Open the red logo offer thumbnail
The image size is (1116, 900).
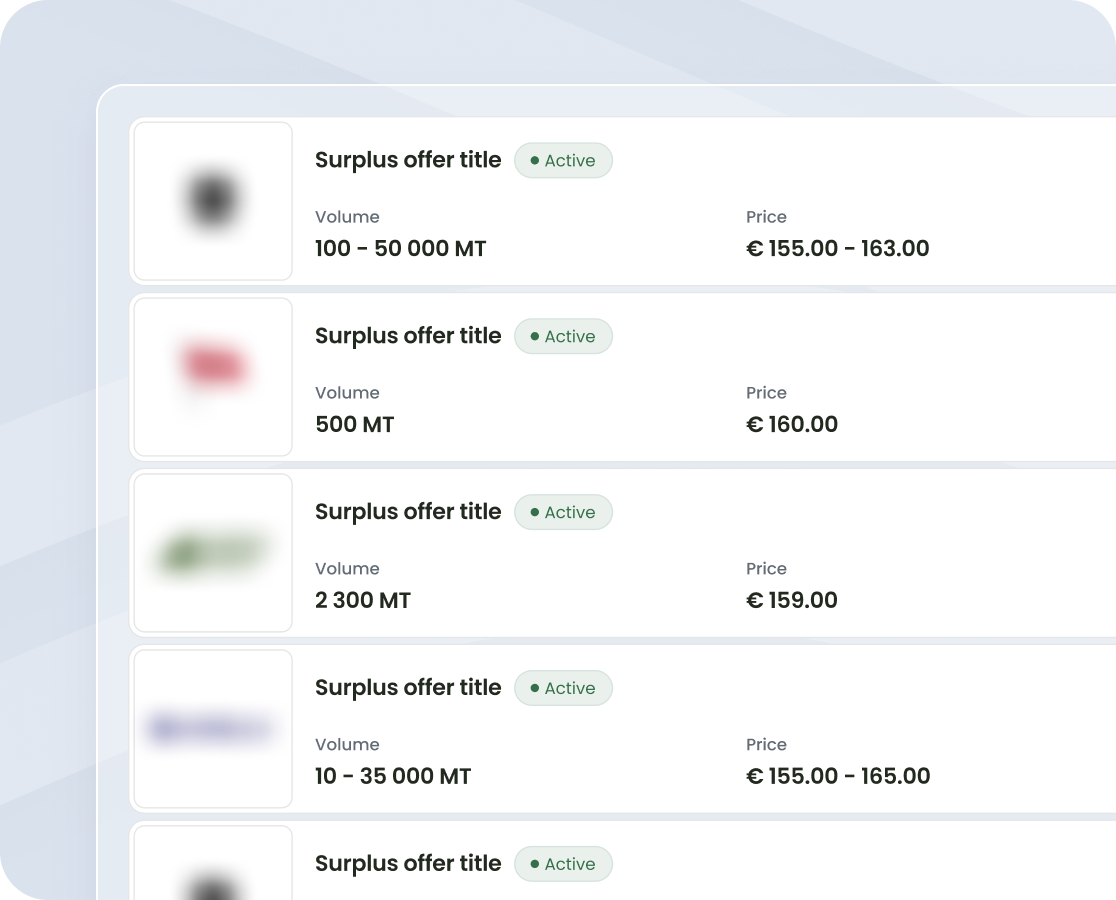213,377
